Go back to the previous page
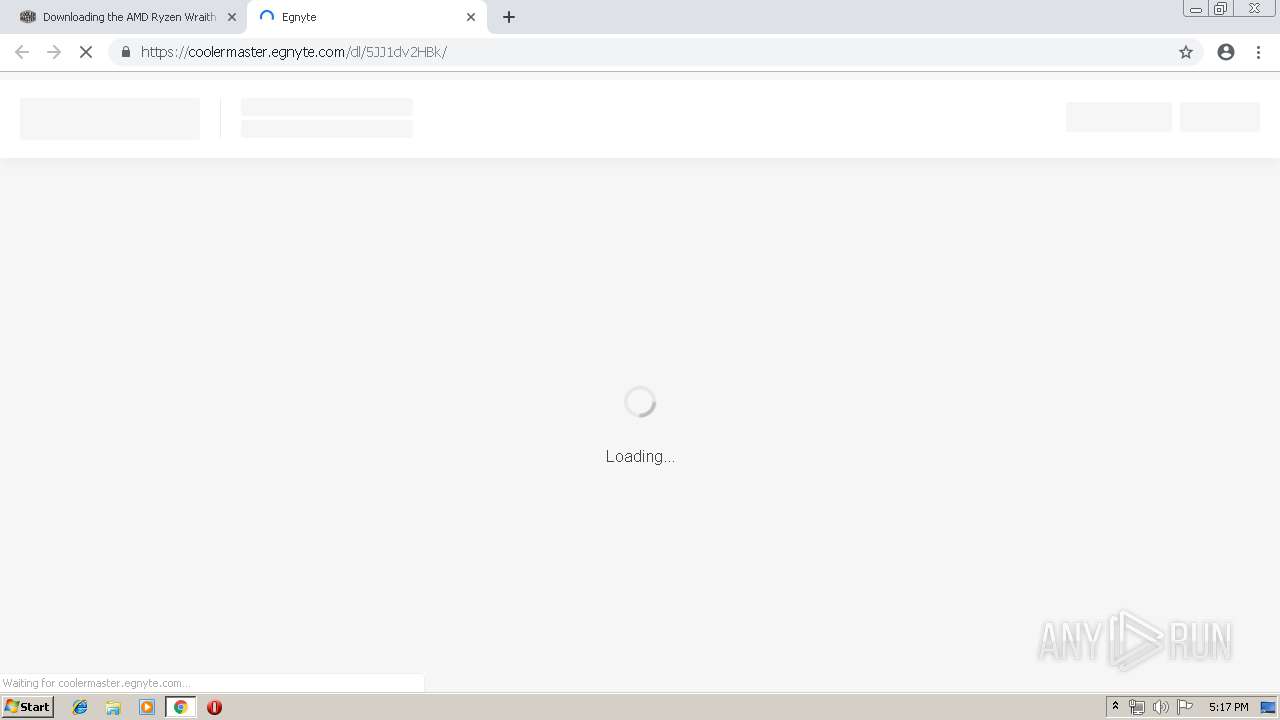Screen dimensions: 1280x720 [x=22, y=52]
